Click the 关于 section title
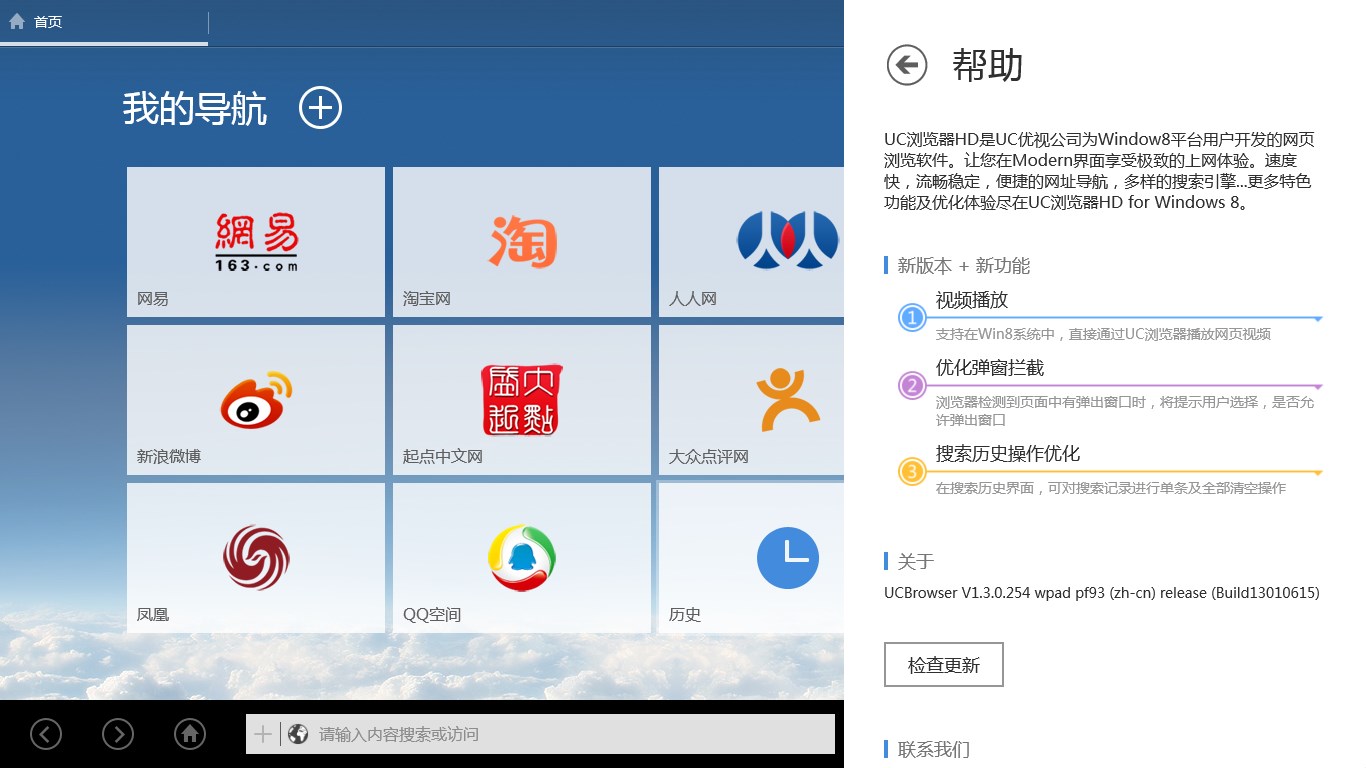The image size is (1366, 768). (x=915, y=562)
